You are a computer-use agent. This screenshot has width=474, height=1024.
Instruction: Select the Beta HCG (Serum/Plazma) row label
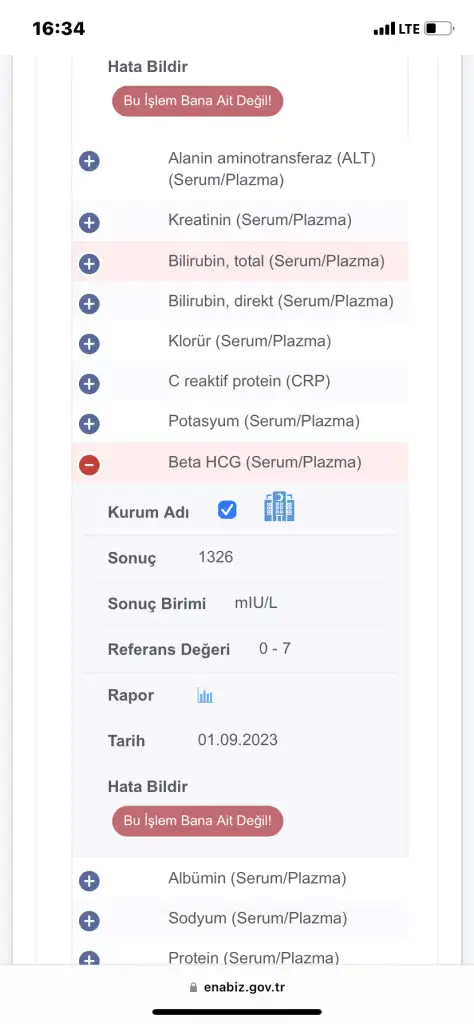click(x=264, y=462)
